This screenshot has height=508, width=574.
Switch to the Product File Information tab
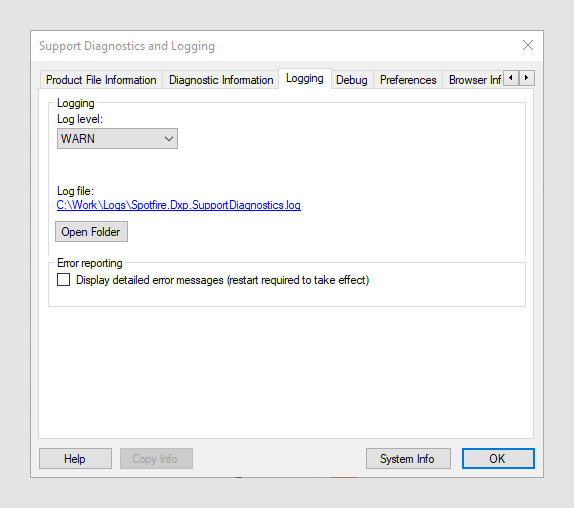pos(101,80)
